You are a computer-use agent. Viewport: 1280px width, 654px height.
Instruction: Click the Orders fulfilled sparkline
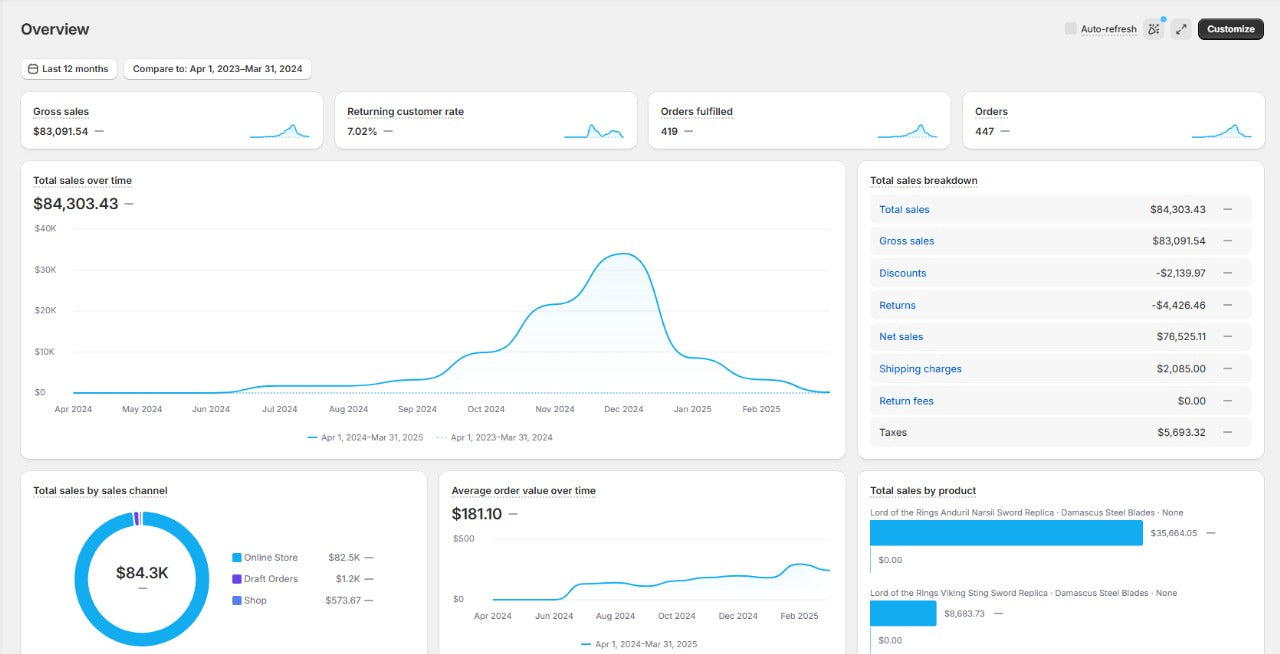click(x=907, y=130)
